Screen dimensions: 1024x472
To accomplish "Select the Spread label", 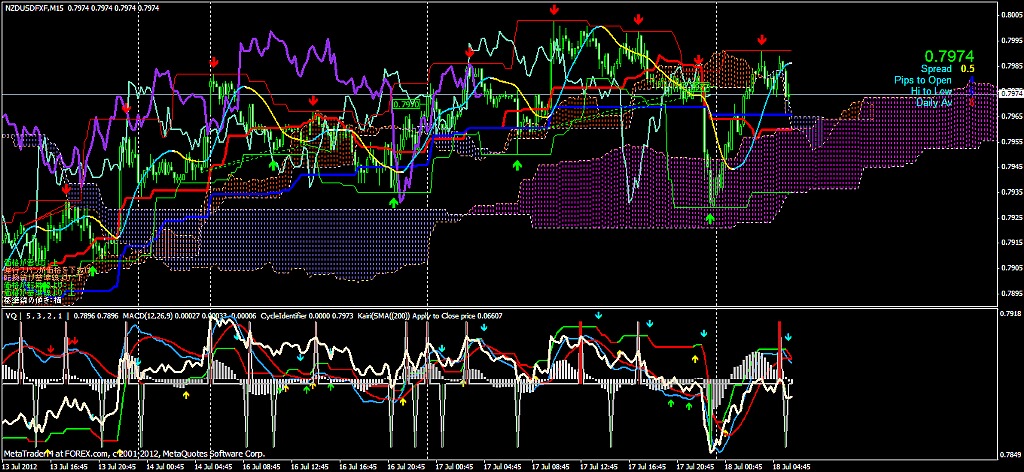I will tap(937, 69).
